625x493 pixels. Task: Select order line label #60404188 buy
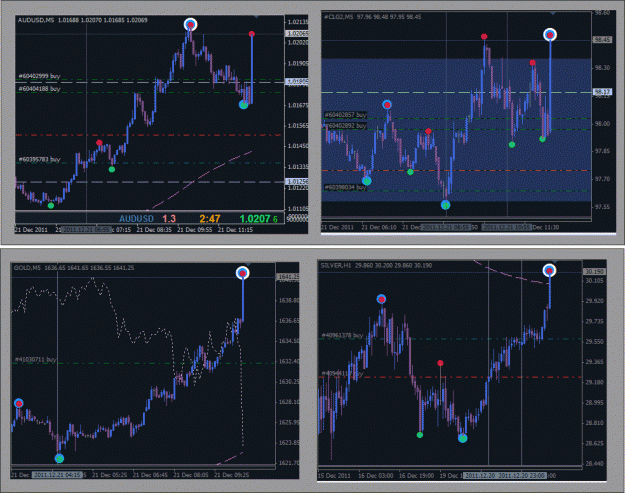39,88
